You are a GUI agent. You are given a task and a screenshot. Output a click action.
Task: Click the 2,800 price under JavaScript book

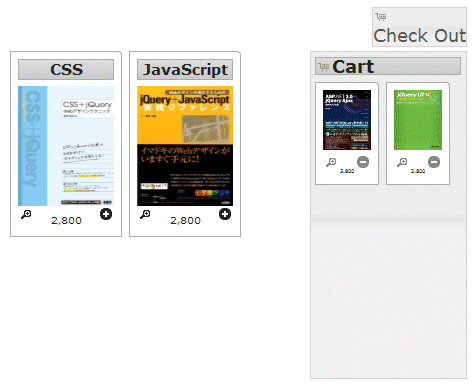[x=185, y=221]
